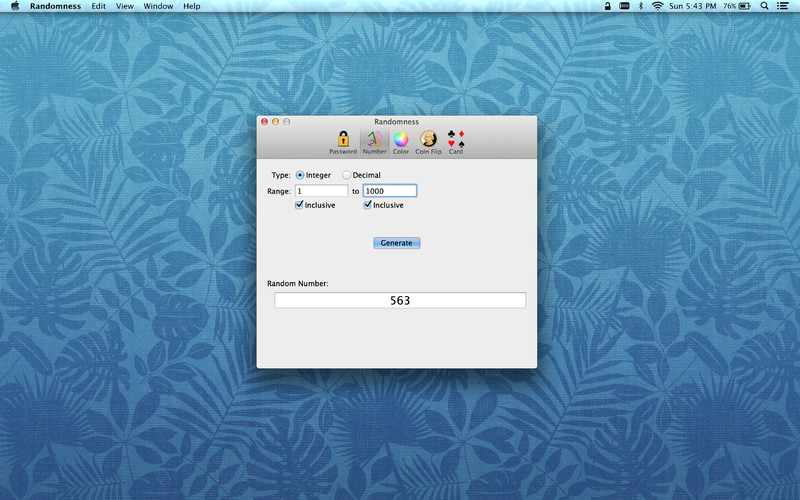Open the Wi-Fi status menu
The height and width of the screenshot is (500, 800).
(658, 6)
